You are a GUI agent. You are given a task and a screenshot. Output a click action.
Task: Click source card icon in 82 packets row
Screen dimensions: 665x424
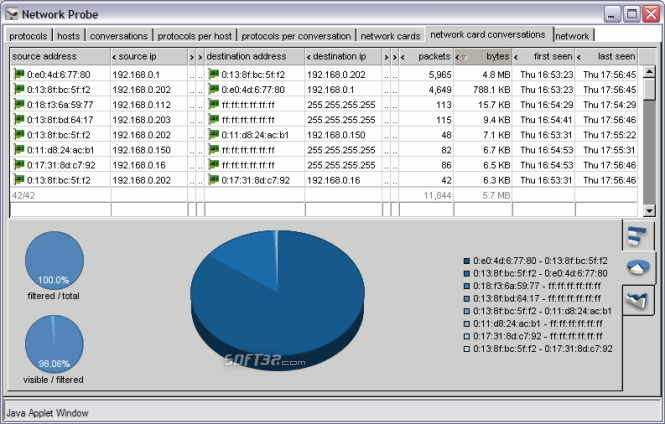click(x=19, y=150)
